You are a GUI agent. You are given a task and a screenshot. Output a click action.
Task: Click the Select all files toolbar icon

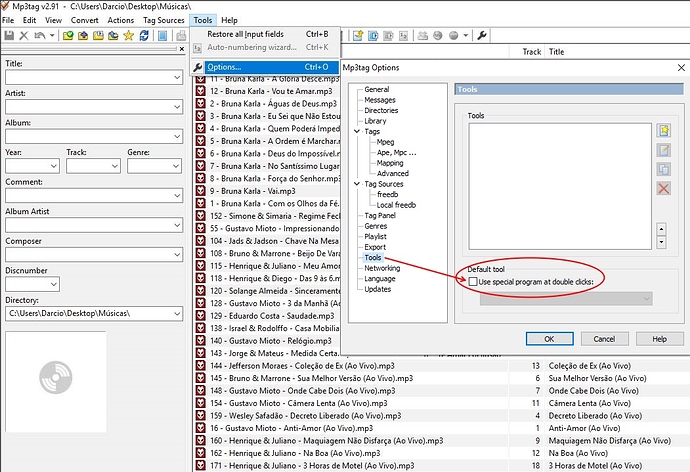pos(162,36)
